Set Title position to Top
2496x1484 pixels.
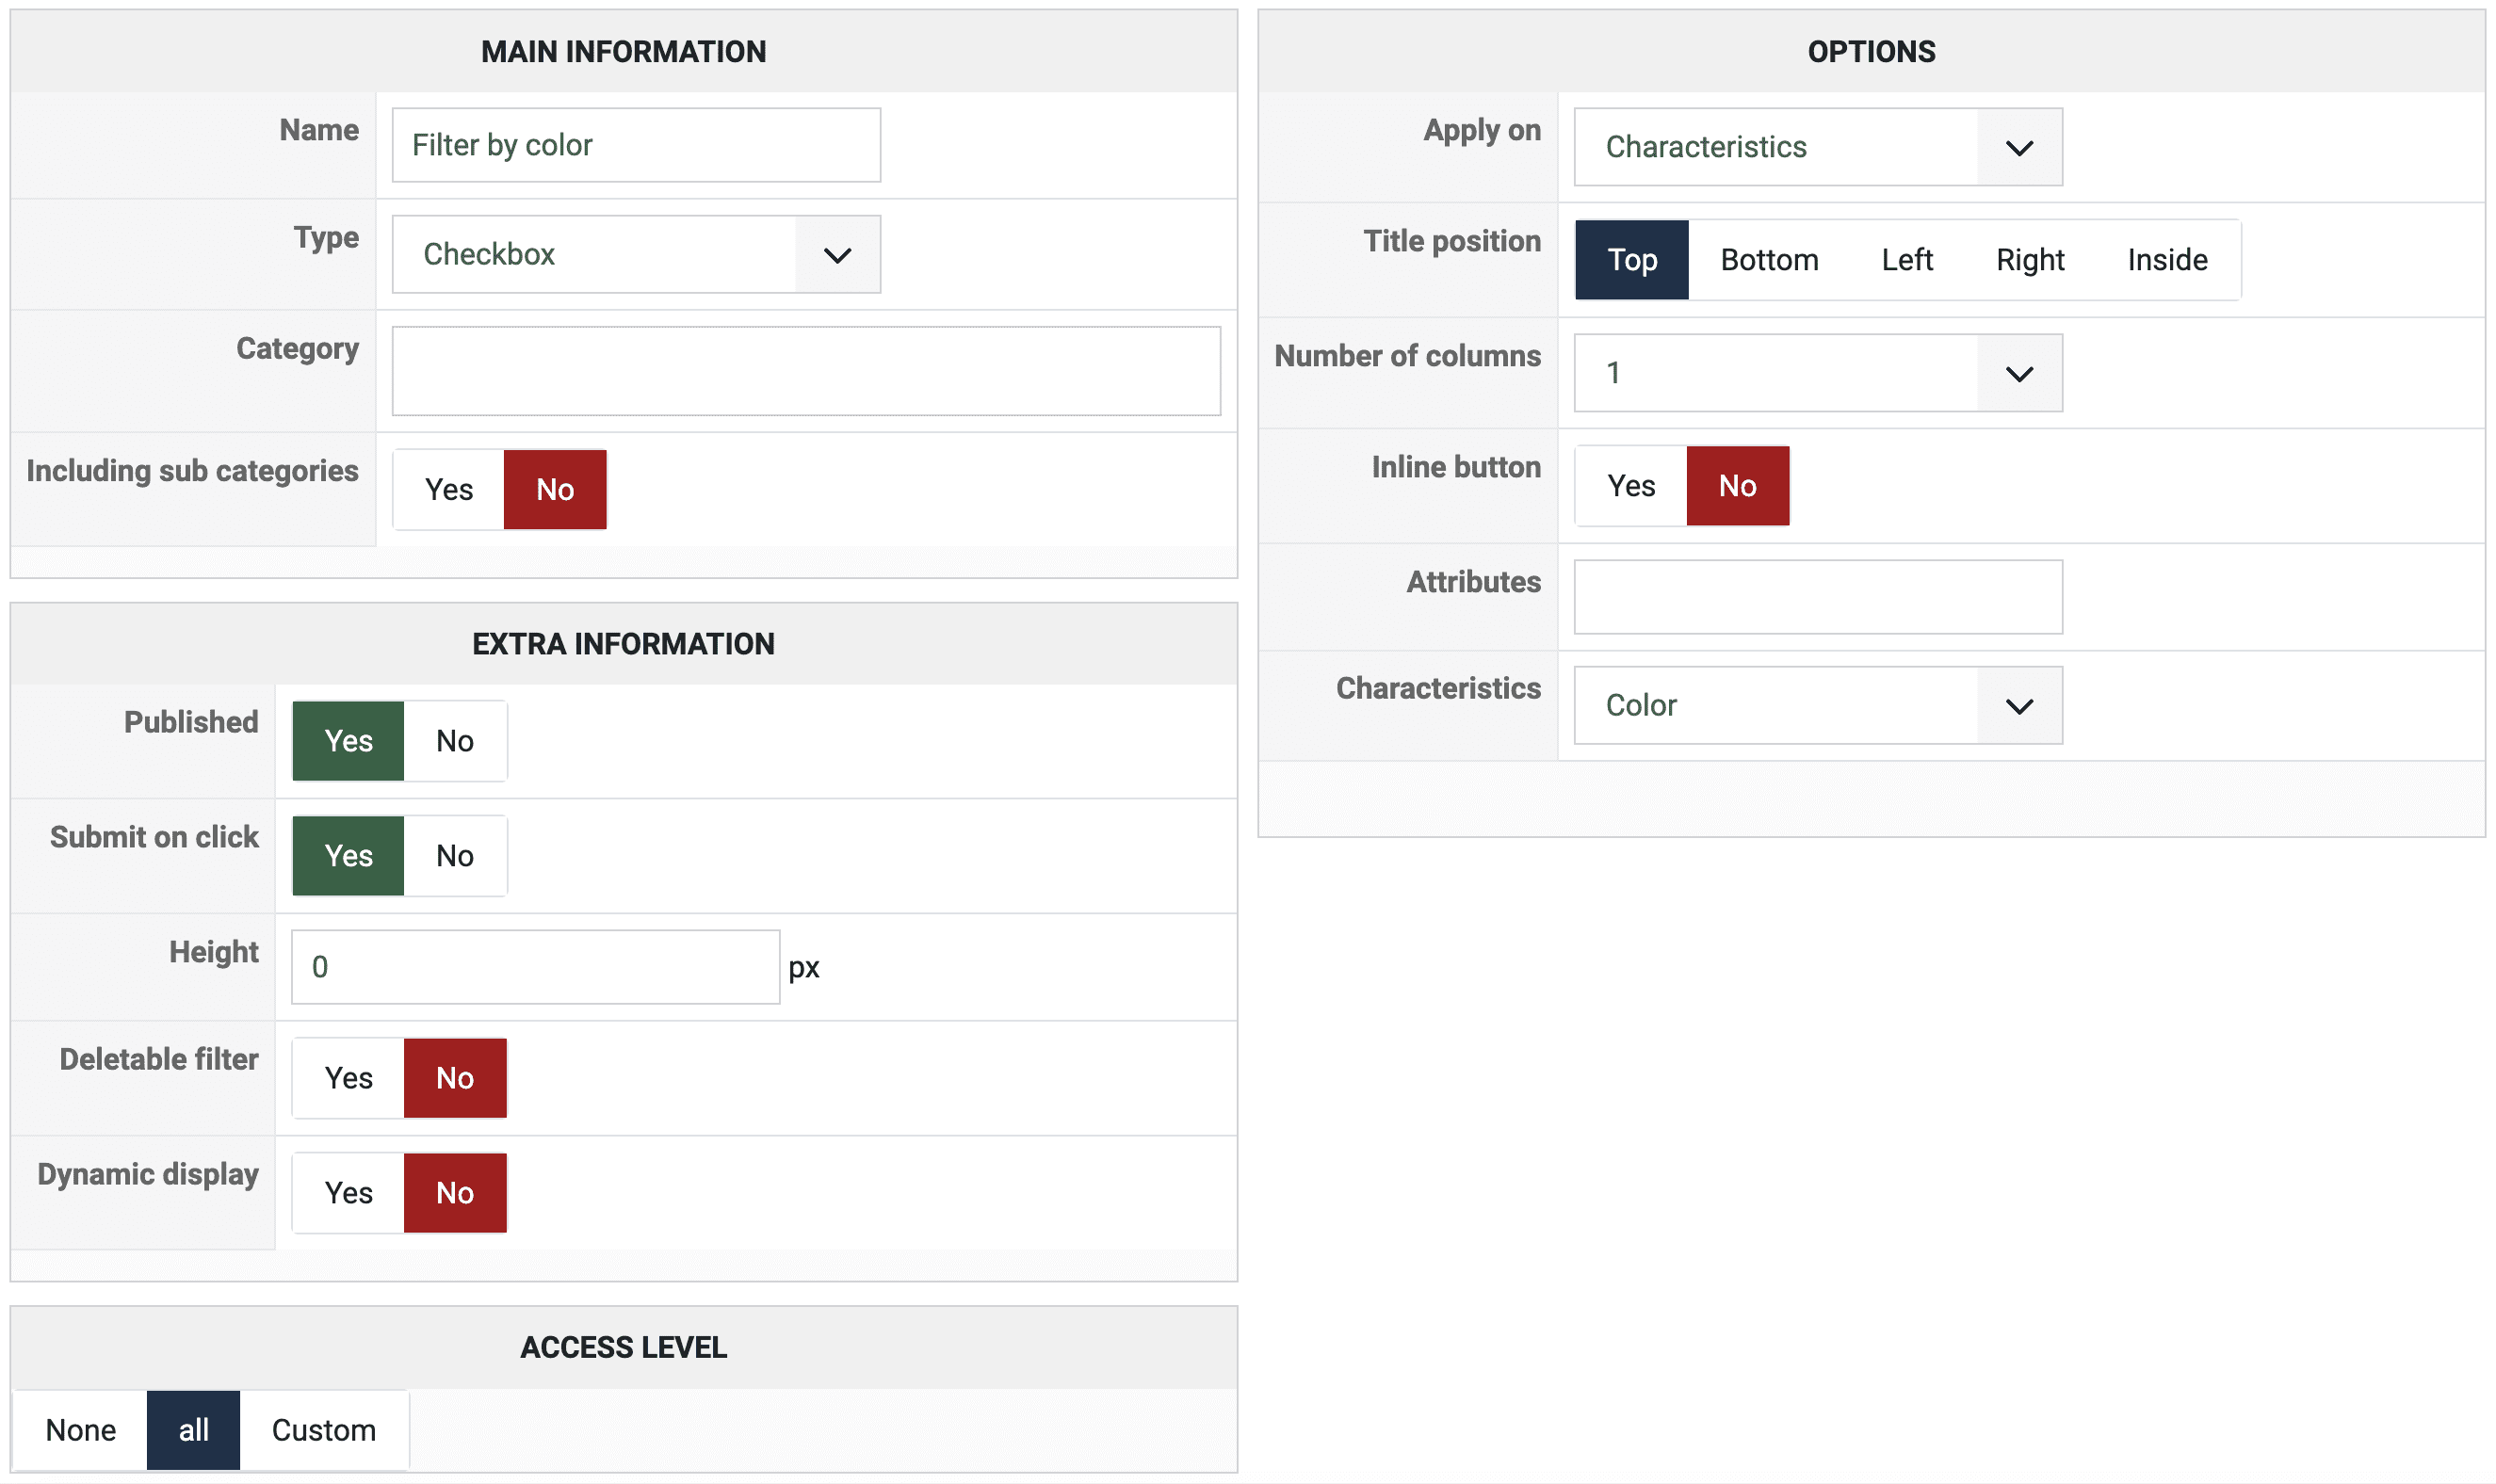pos(1632,260)
